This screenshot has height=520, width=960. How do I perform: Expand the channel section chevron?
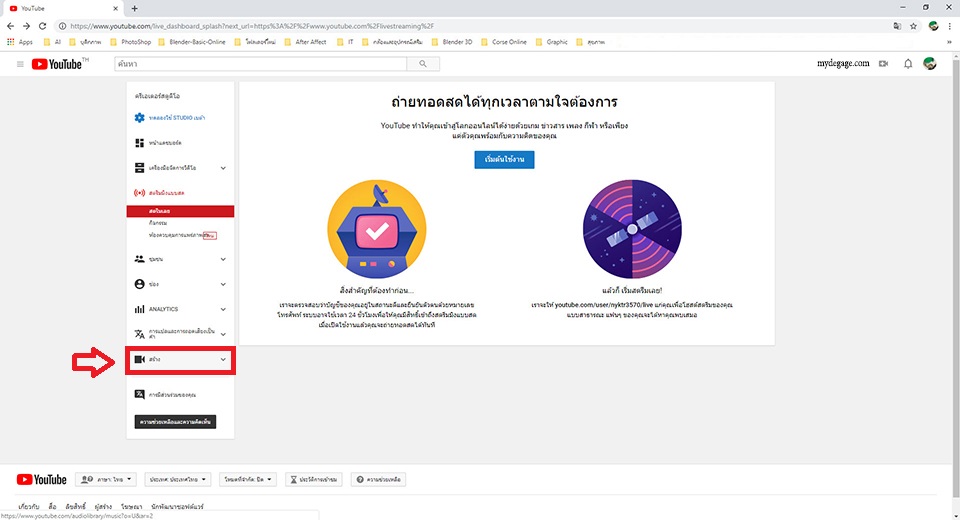[223, 284]
